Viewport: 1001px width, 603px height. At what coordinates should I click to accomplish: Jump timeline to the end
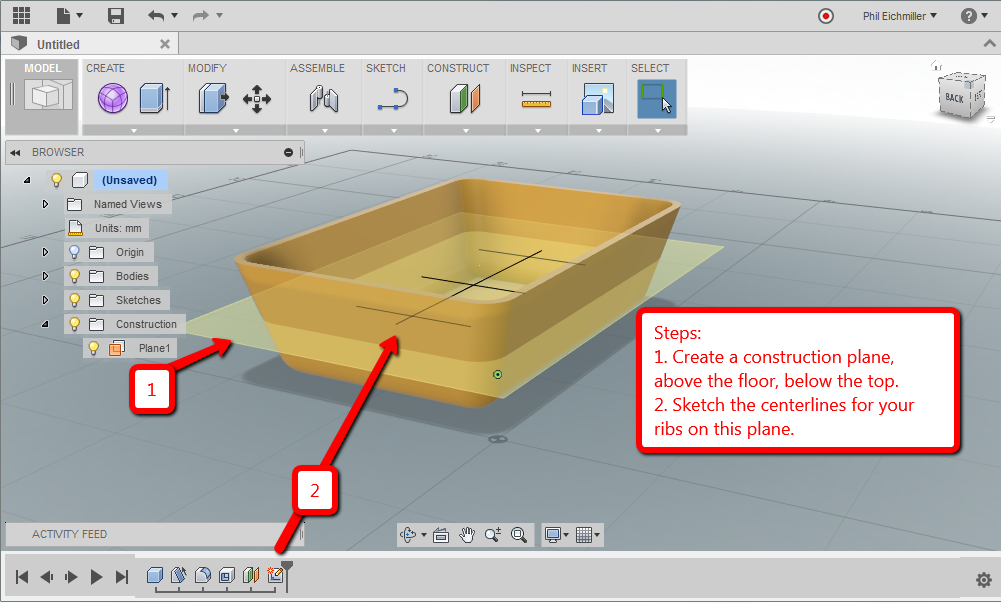click(121, 577)
